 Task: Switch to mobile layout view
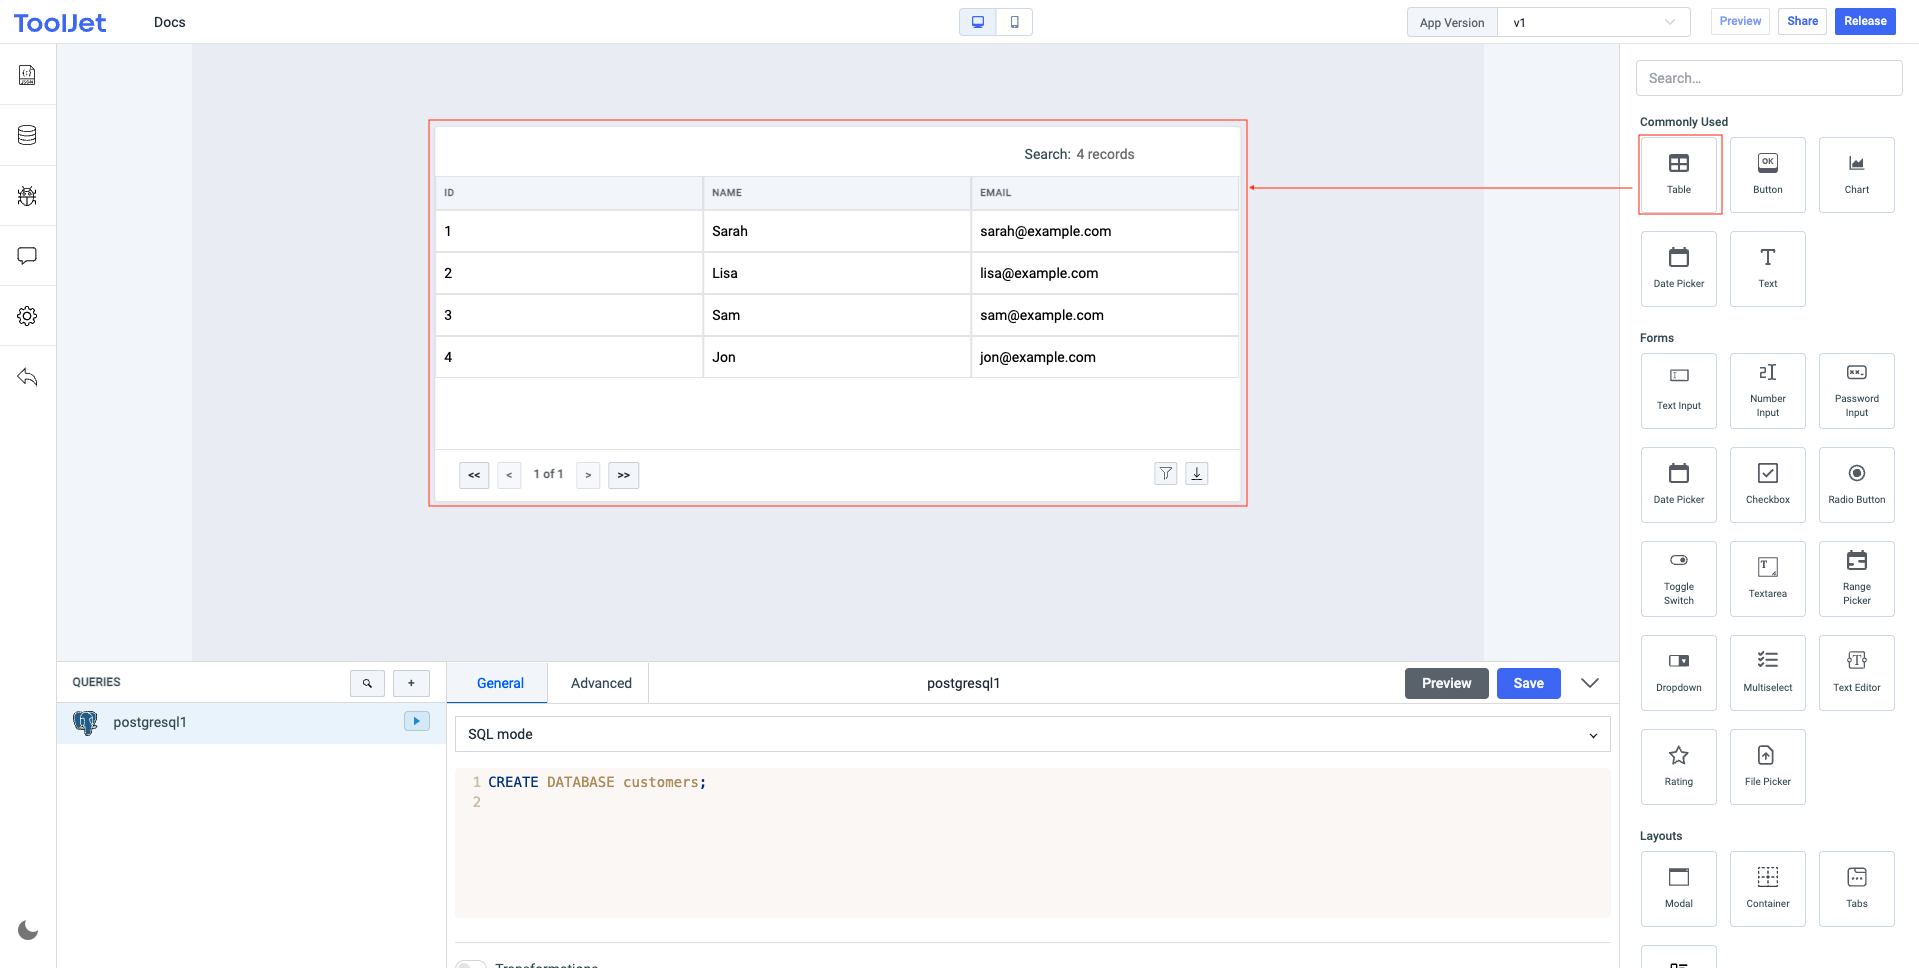click(1014, 22)
